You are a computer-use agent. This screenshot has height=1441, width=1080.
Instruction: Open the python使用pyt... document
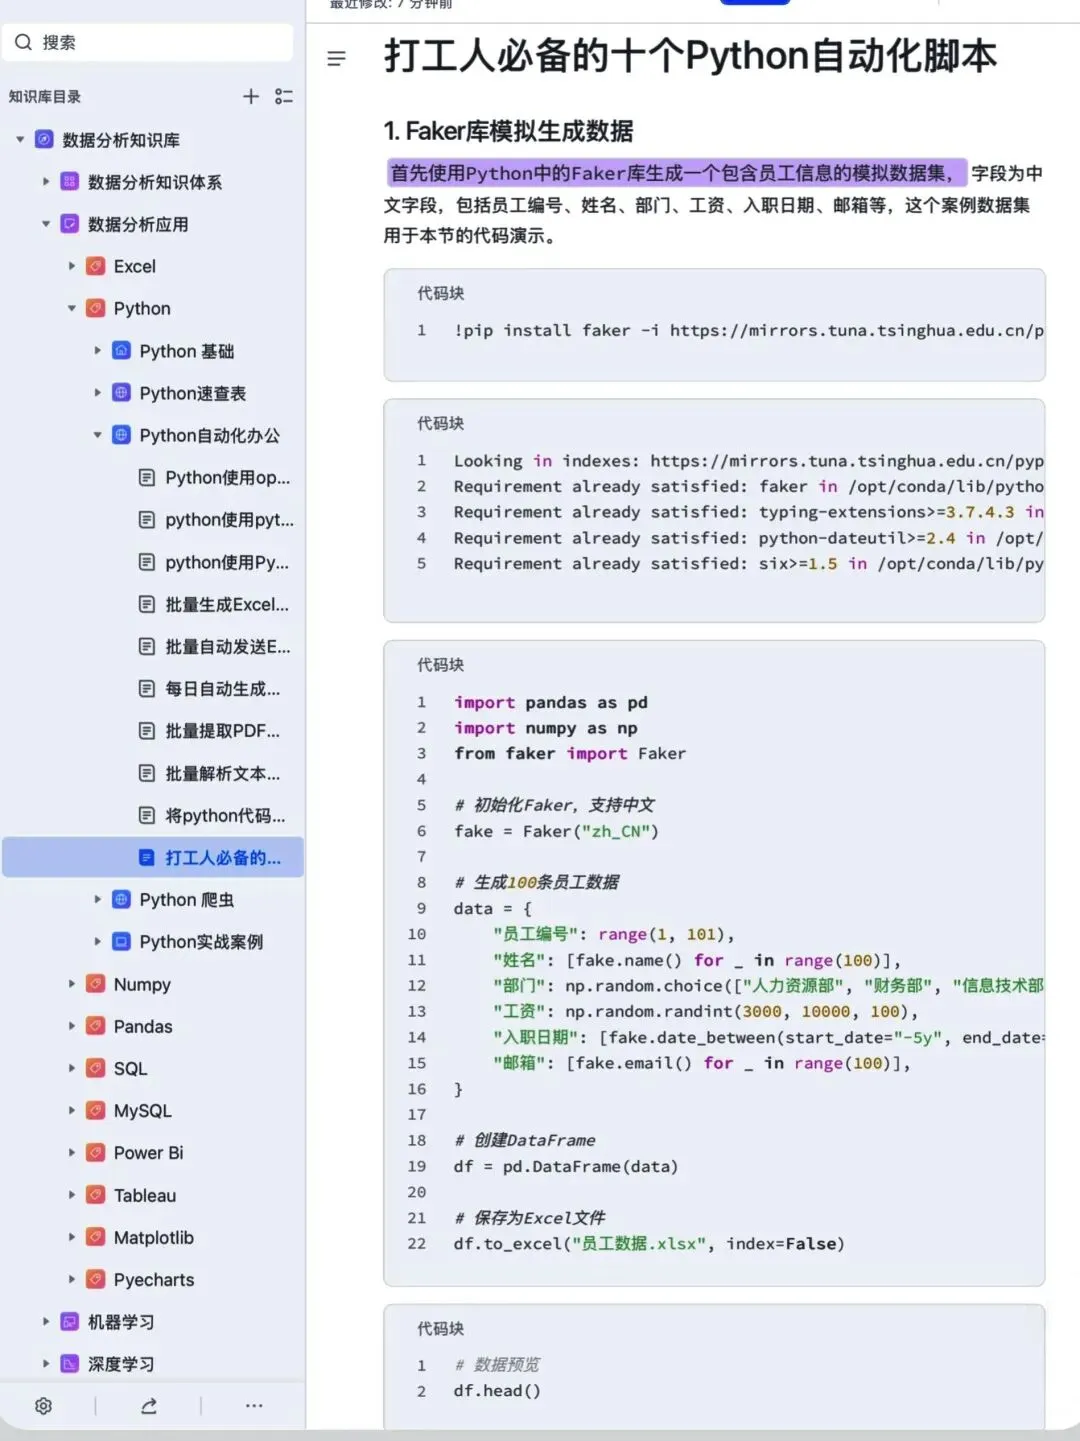pyautogui.click(x=230, y=520)
